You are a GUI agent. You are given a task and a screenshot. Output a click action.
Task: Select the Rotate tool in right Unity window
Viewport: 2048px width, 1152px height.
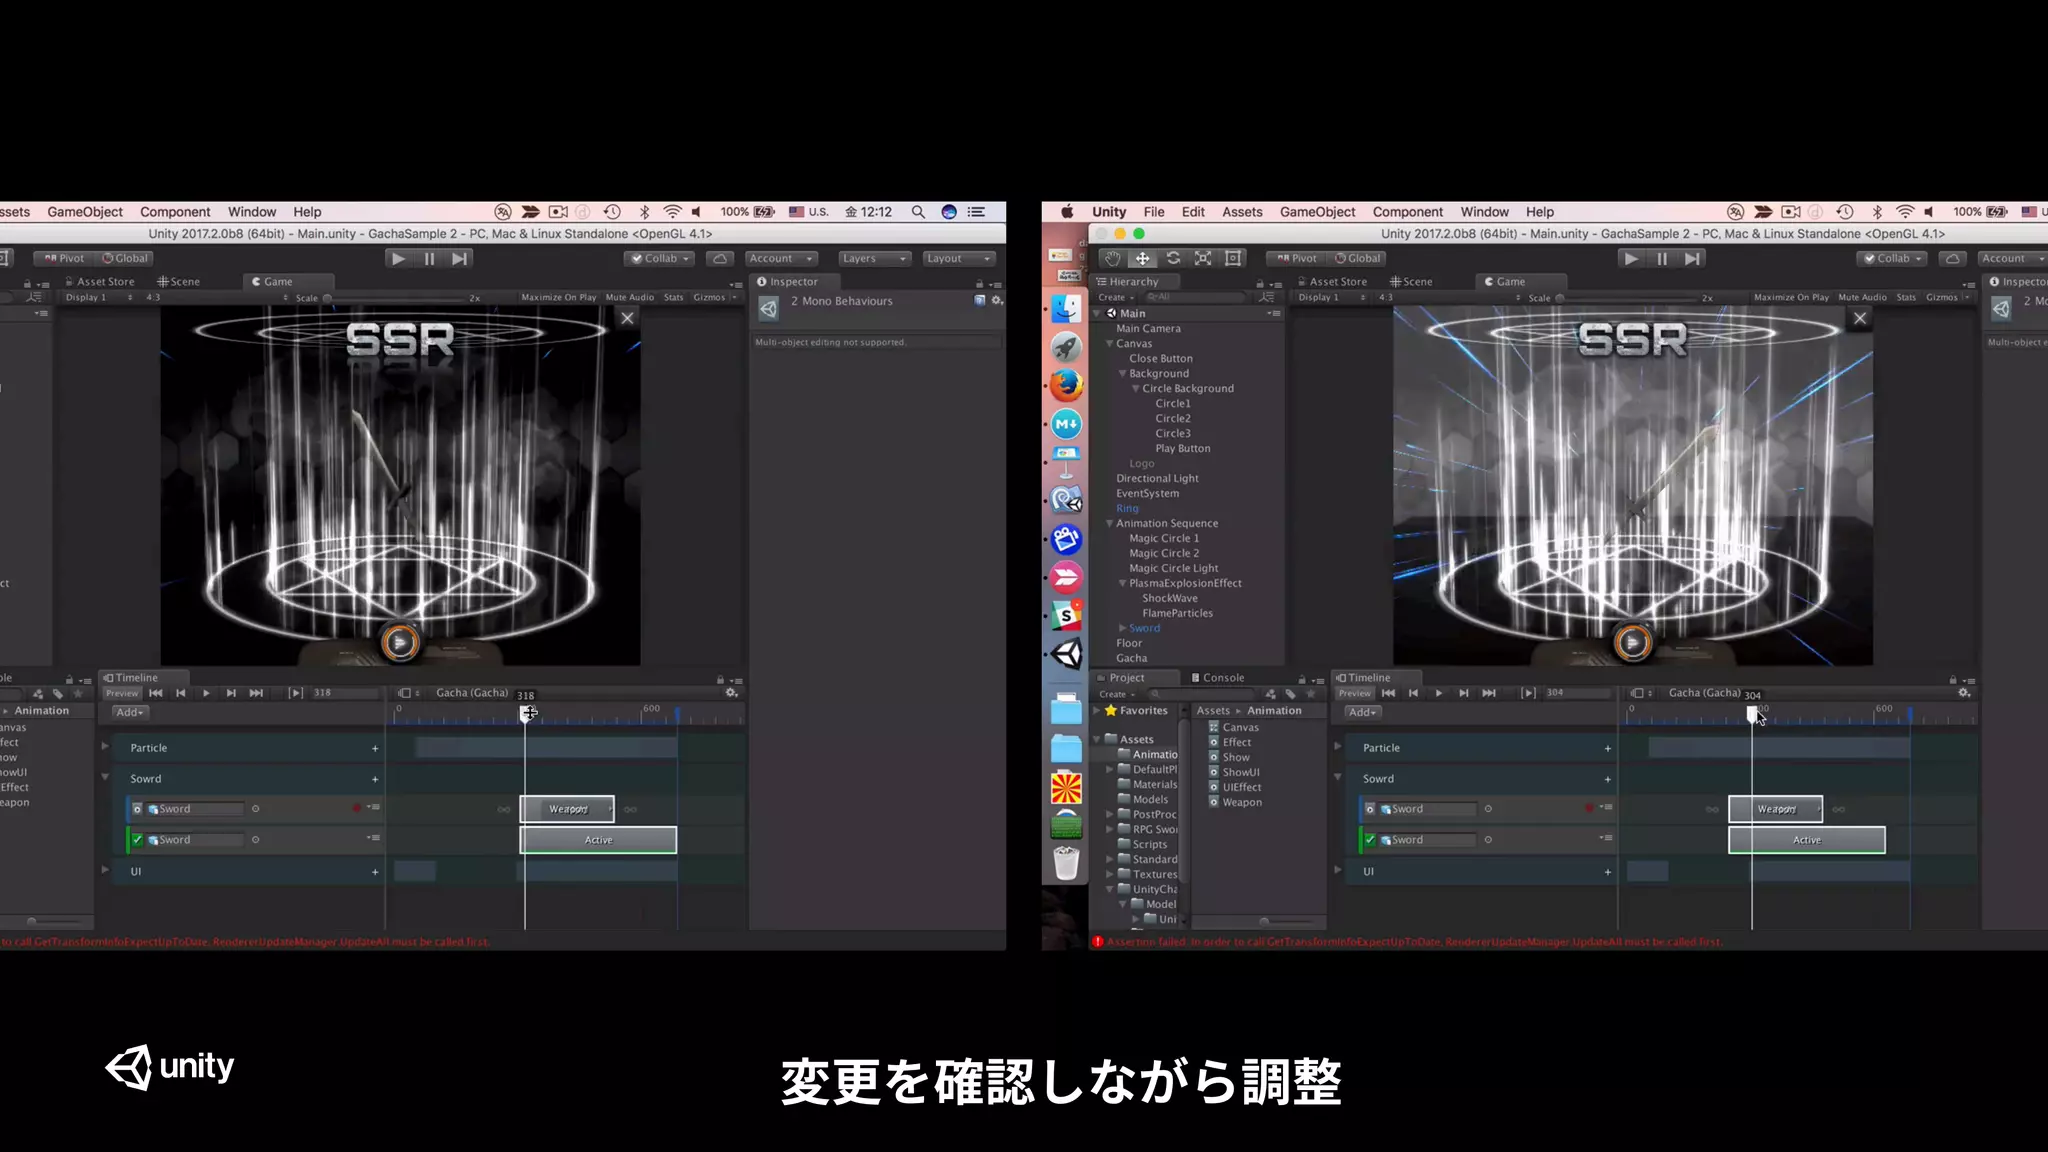(1173, 258)
